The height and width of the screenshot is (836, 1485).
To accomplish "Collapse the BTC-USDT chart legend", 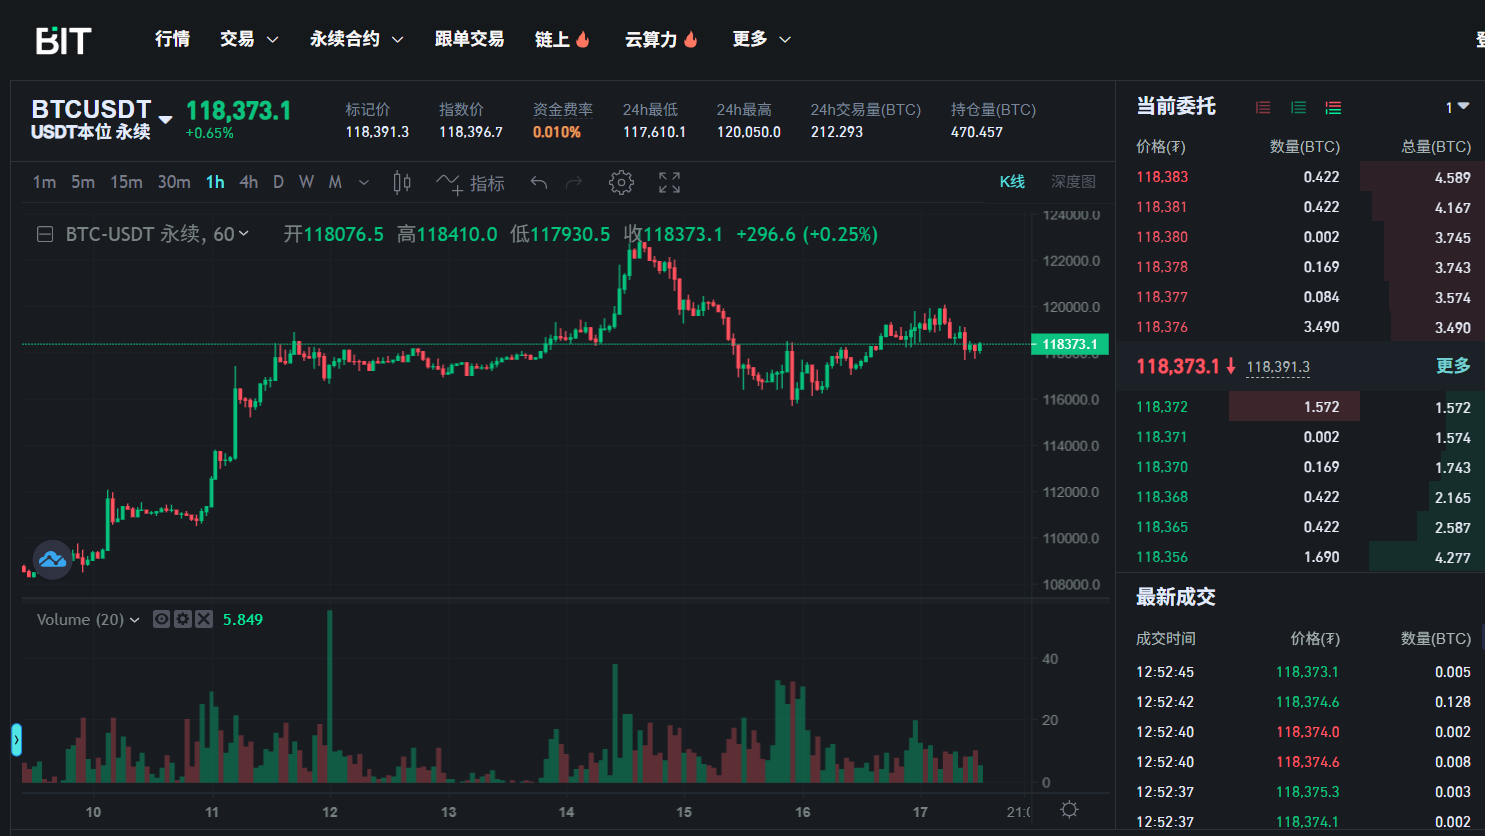I will 45,234.
